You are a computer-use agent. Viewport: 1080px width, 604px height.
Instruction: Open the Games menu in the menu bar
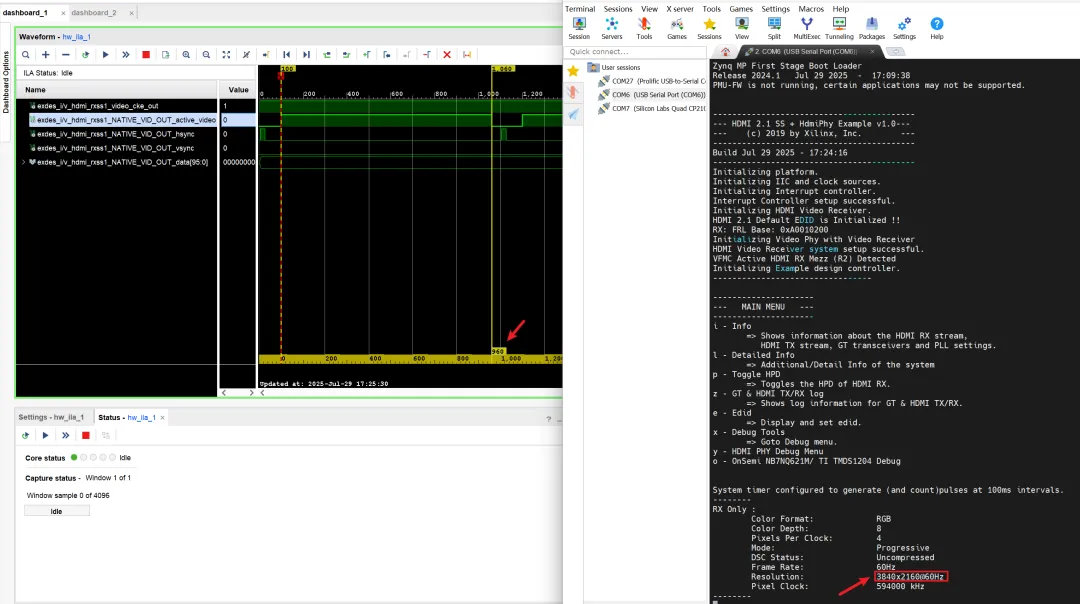741,9
